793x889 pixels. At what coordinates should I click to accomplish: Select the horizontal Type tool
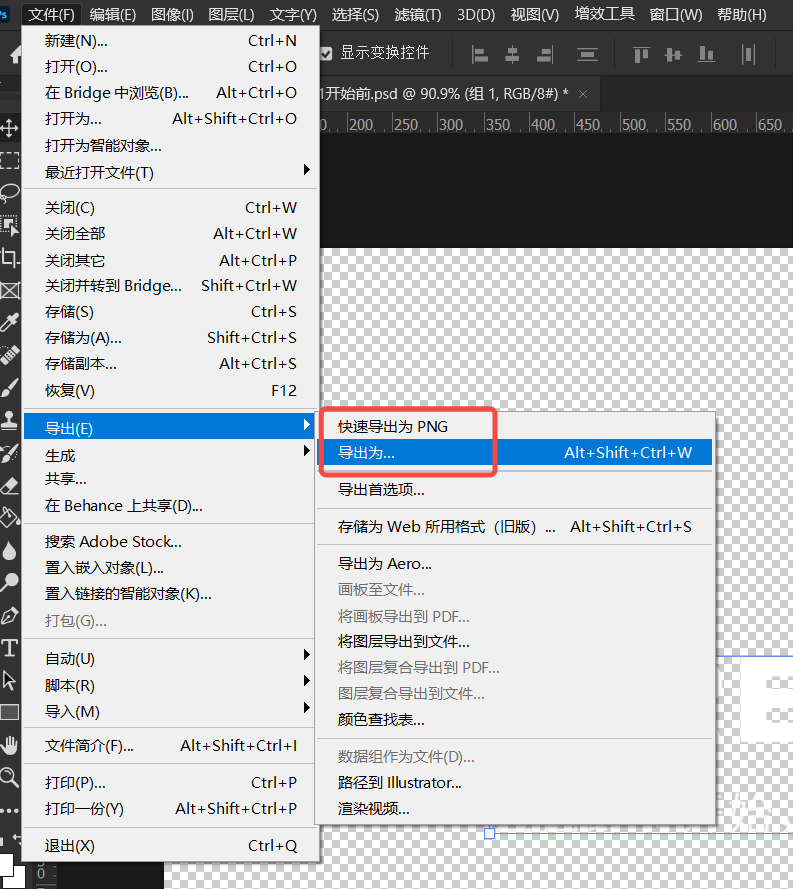[10, 648]
